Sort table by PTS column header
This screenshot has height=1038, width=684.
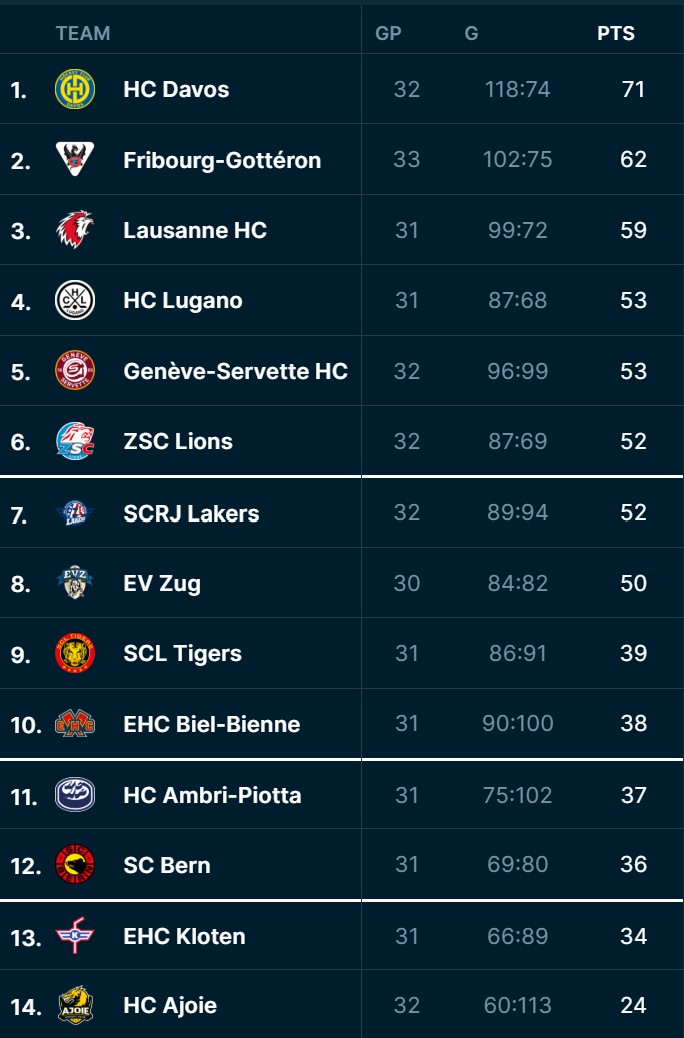coord(616,33)
